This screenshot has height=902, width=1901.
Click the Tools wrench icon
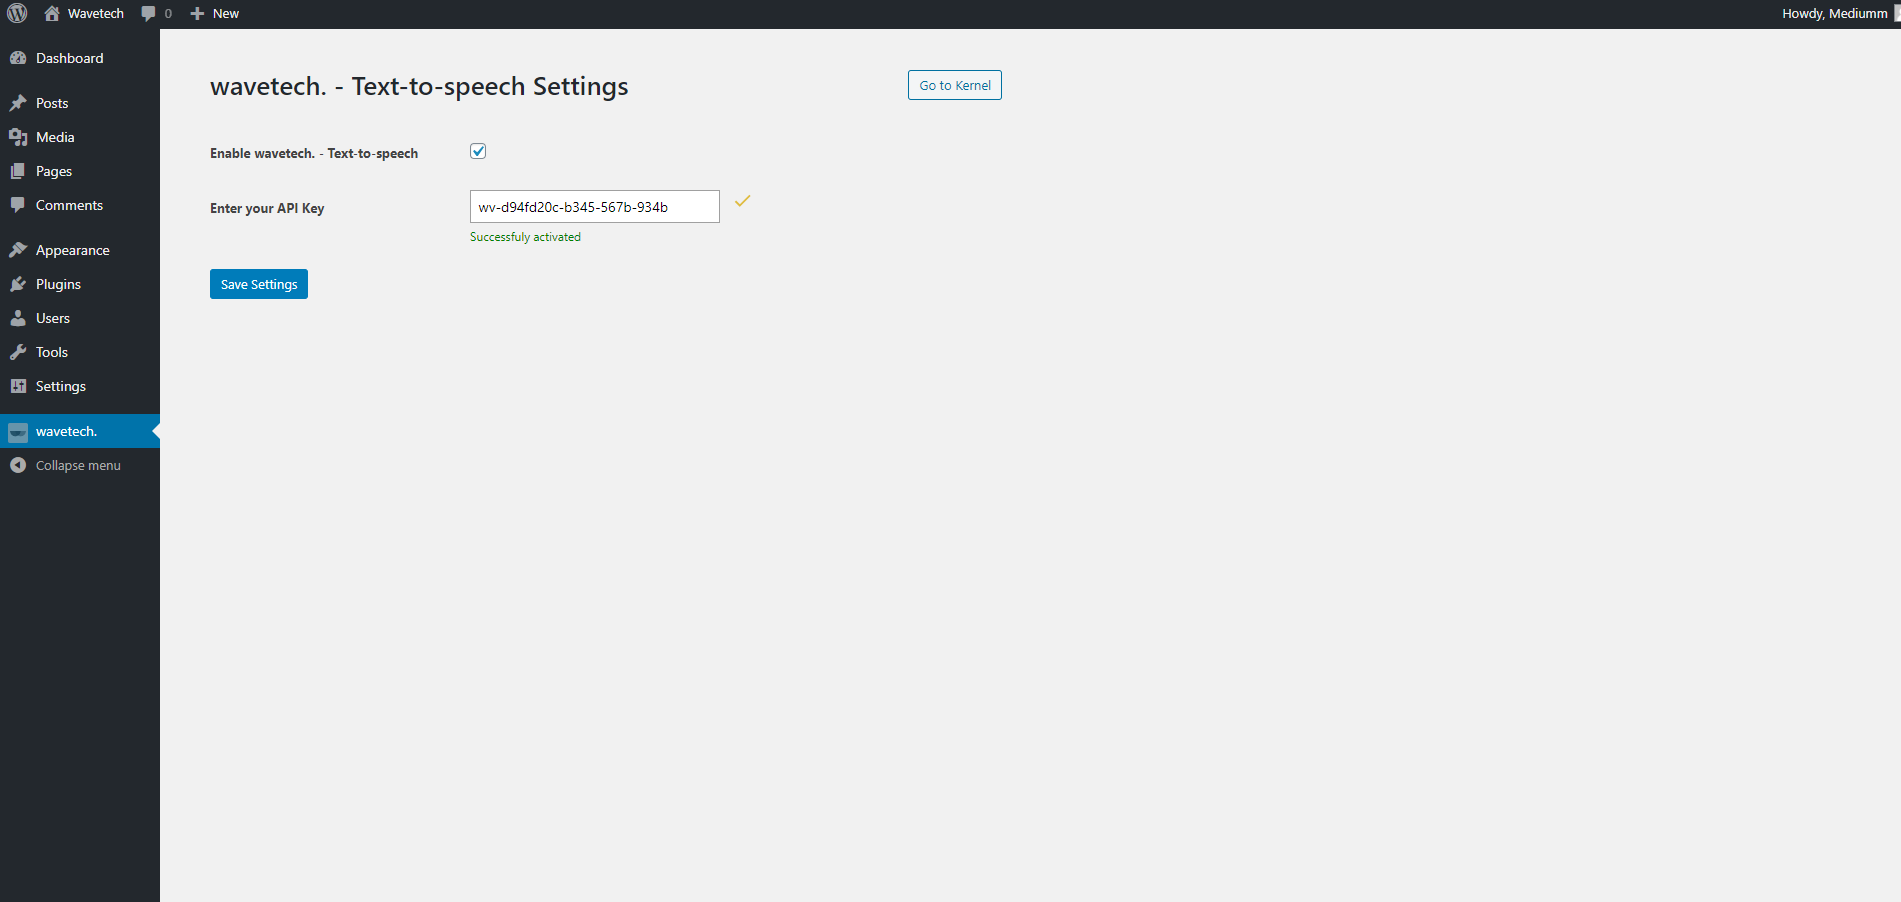pos(18,352)
